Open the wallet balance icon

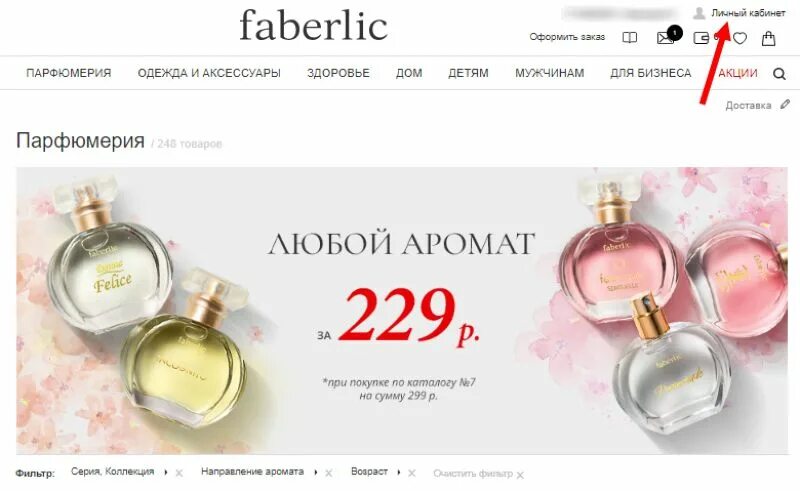pos(701,38)
